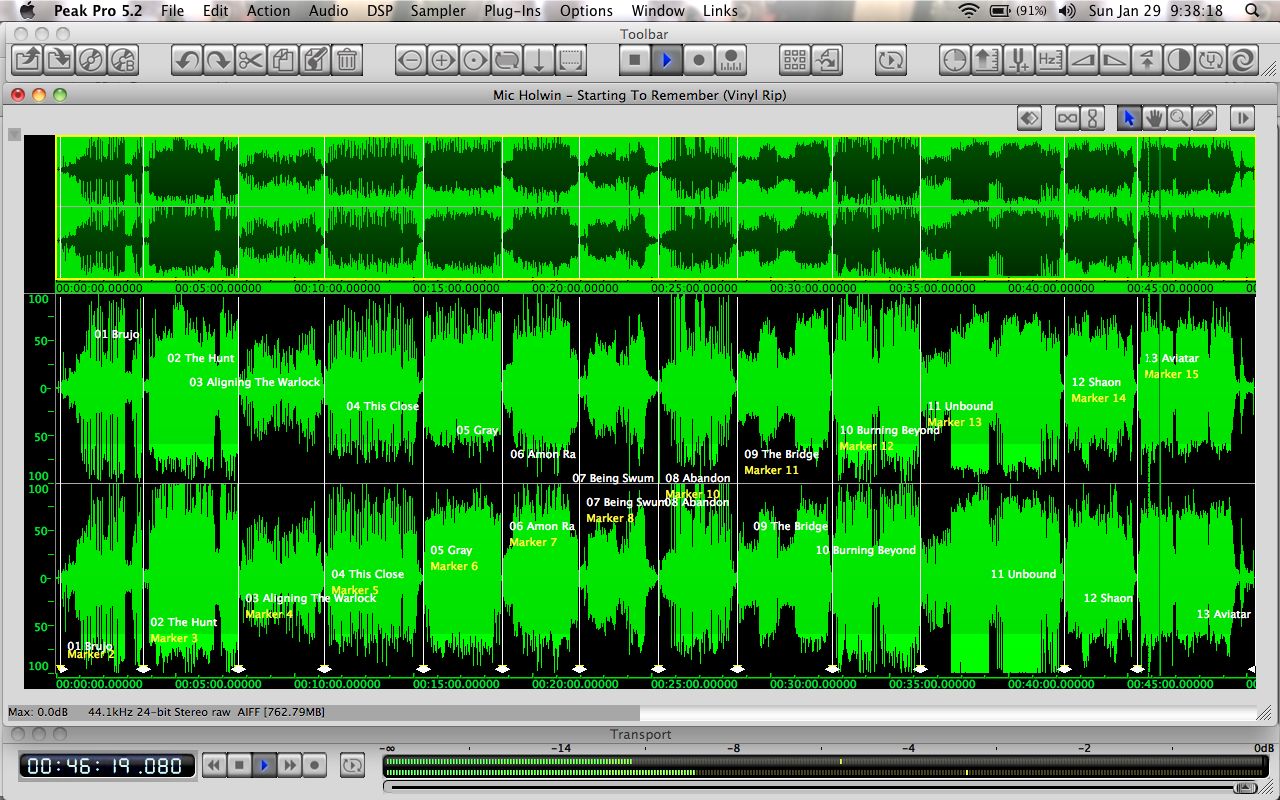This screenshot has height=800, width=1280.
Task: Click the '10 Burning Beyond' marker label
Action: (889, 431)
